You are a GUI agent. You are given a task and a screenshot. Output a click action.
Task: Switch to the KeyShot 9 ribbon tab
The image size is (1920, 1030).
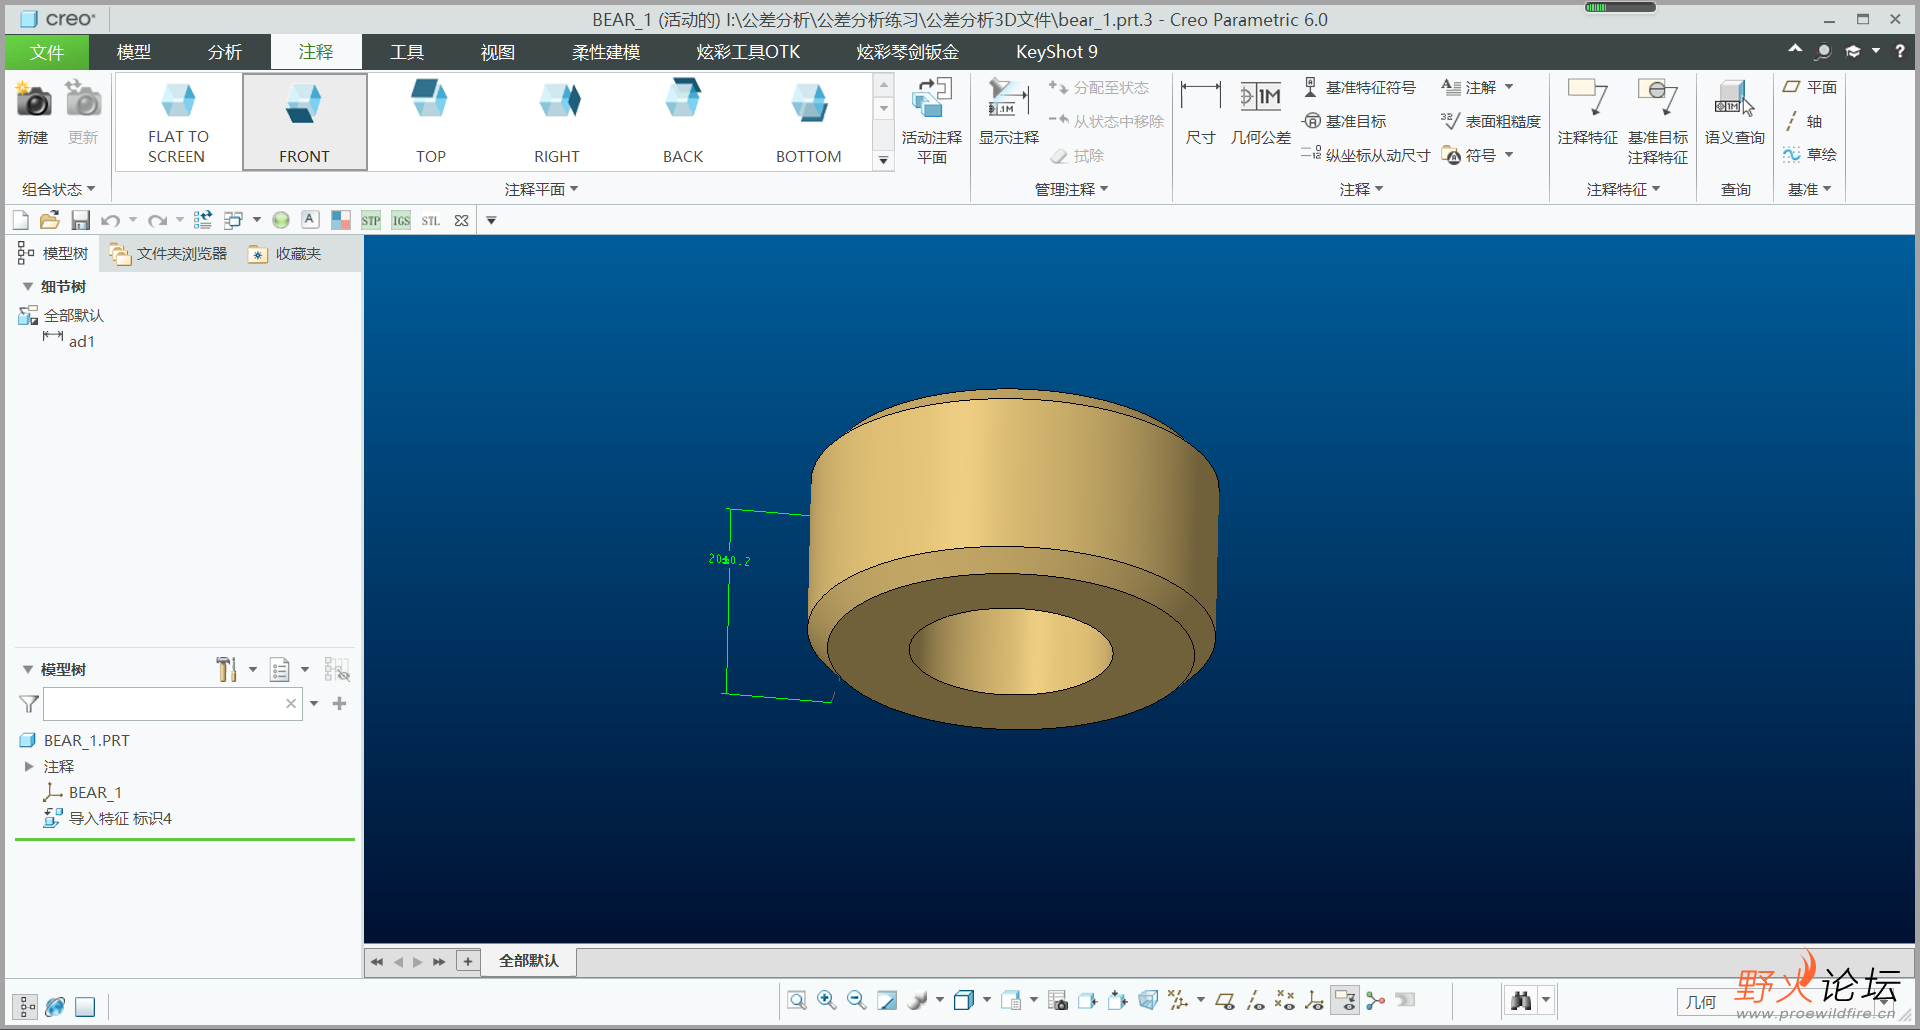[x=1057, y=52]
